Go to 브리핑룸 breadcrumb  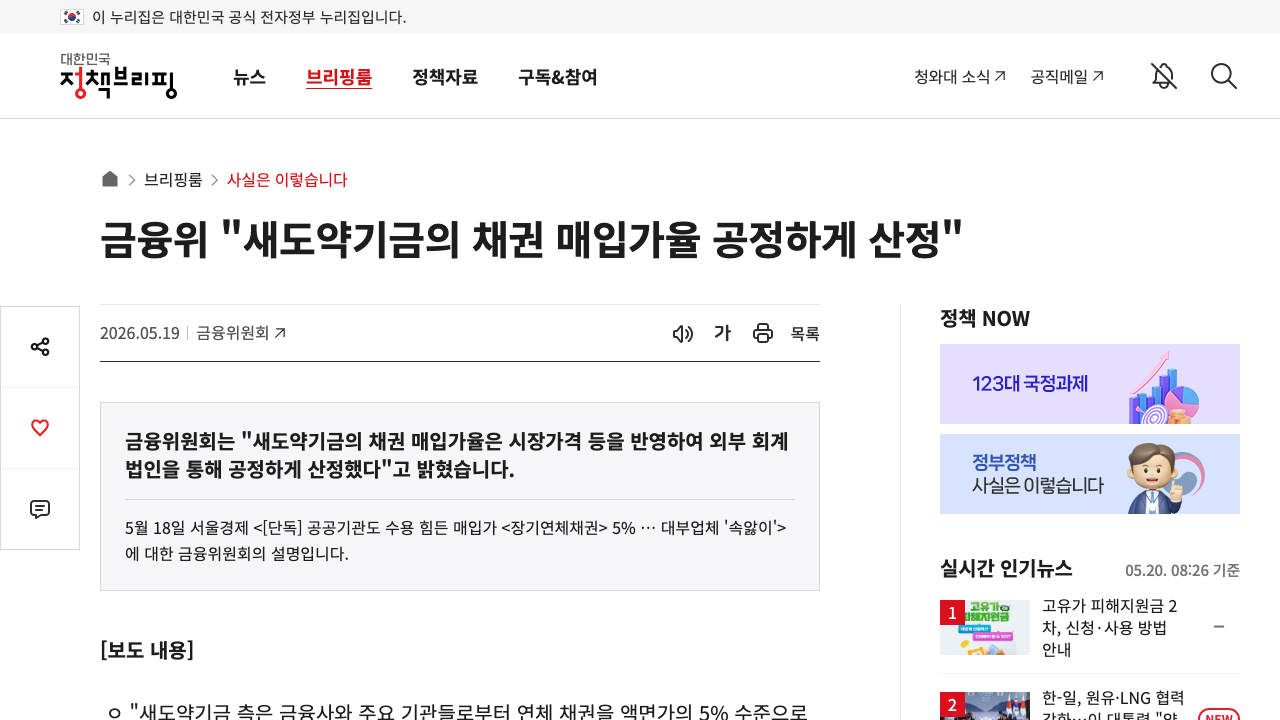coord(173,180)
